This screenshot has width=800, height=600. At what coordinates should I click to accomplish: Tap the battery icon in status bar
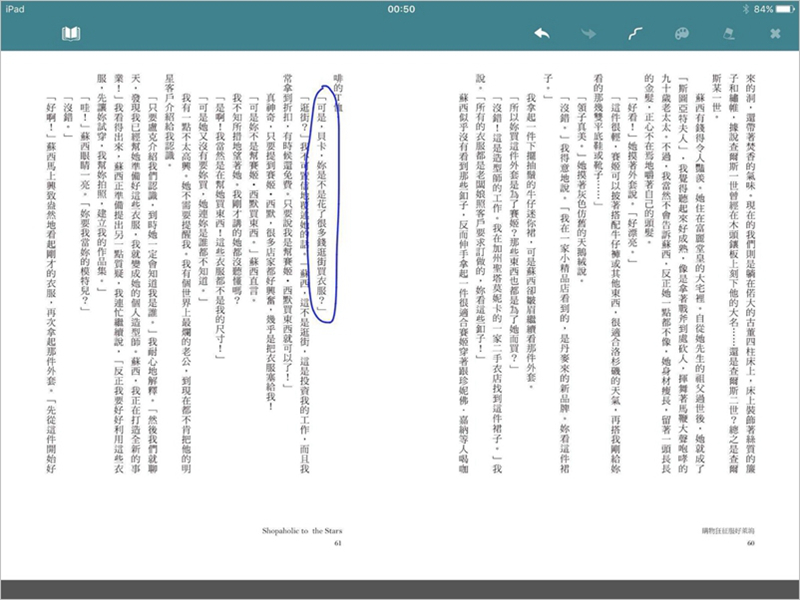(780, 8)
